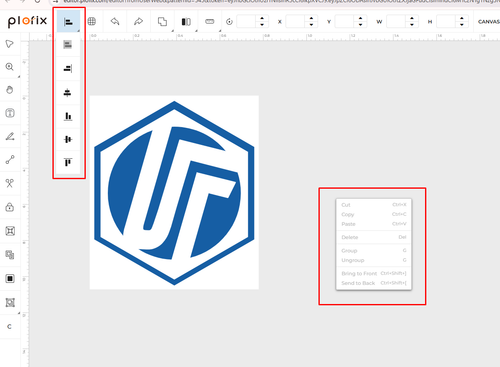Click the X position input field
Image resolution: width=500 pixels, height=367 pixels.
point(296,22)
